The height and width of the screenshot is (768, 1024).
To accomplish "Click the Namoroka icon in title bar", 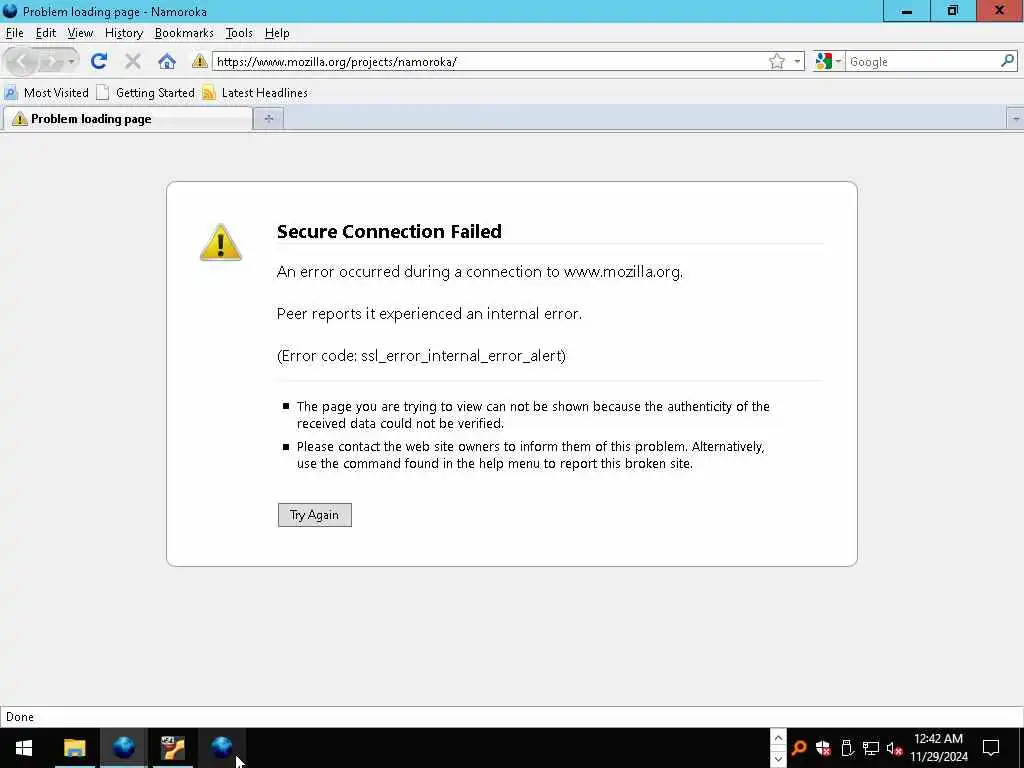I will point(10,11).
